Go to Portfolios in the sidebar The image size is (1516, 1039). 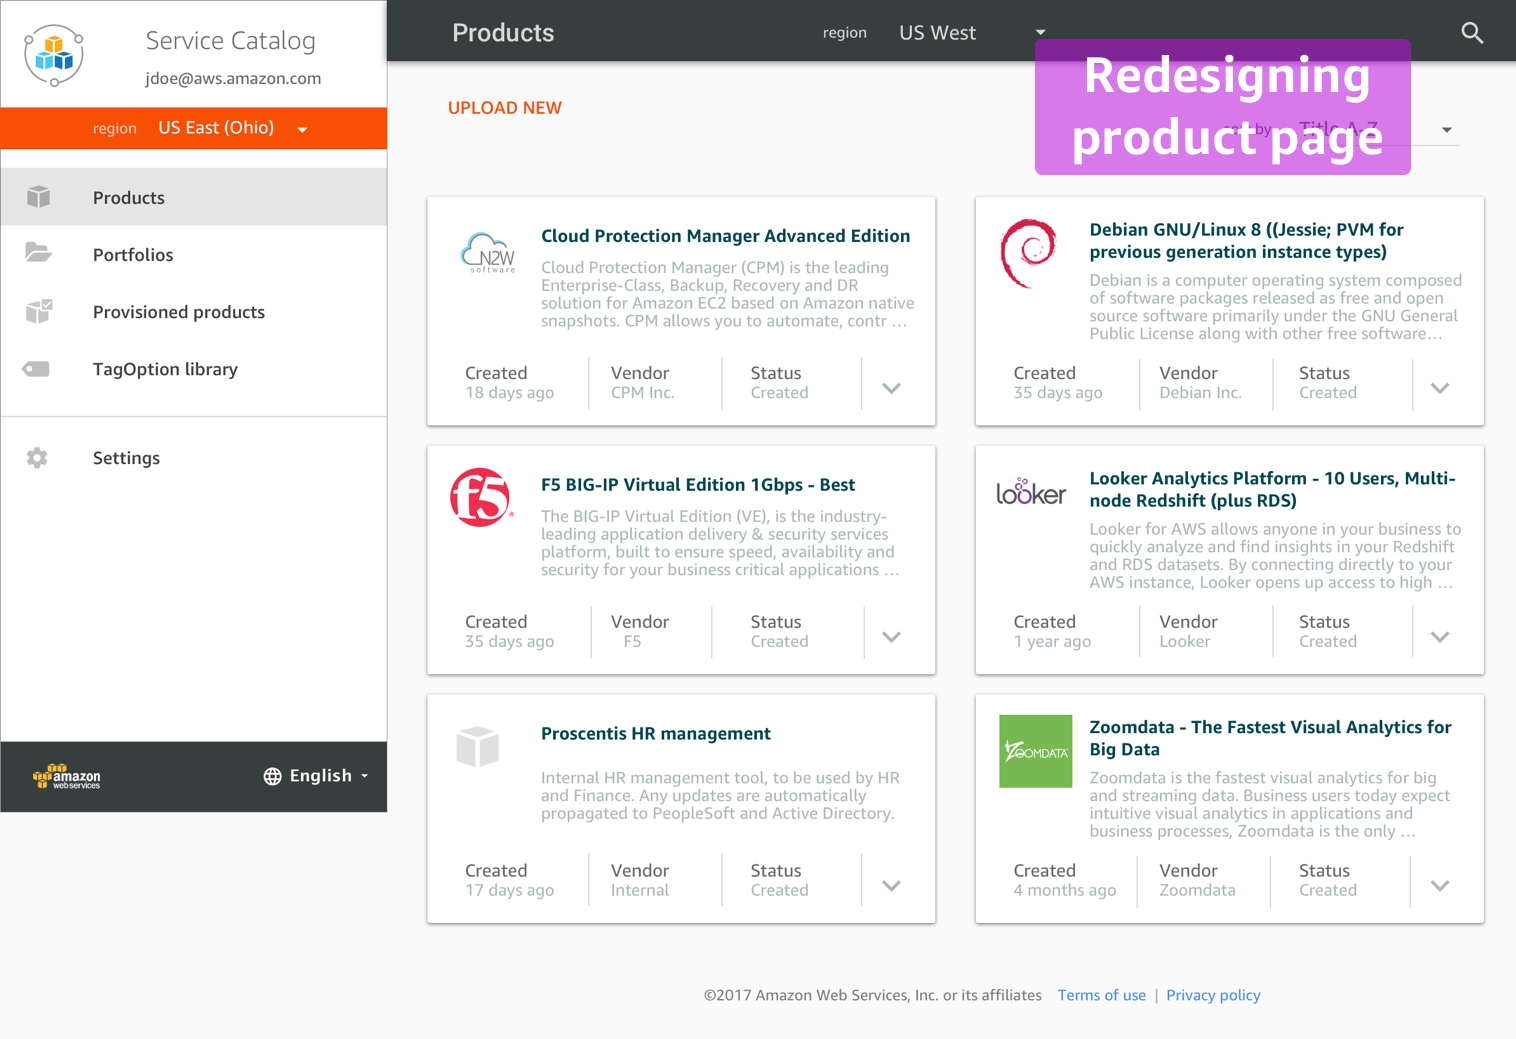[x=194, y=254]
